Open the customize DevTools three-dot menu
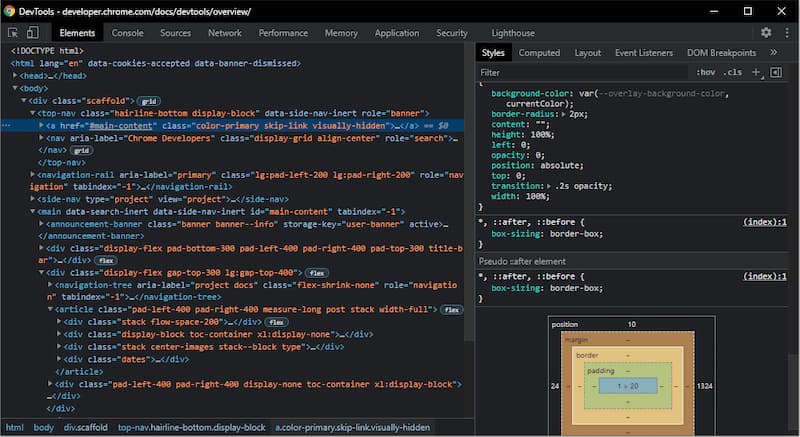The image size is (800, 437). pos(787,33)
